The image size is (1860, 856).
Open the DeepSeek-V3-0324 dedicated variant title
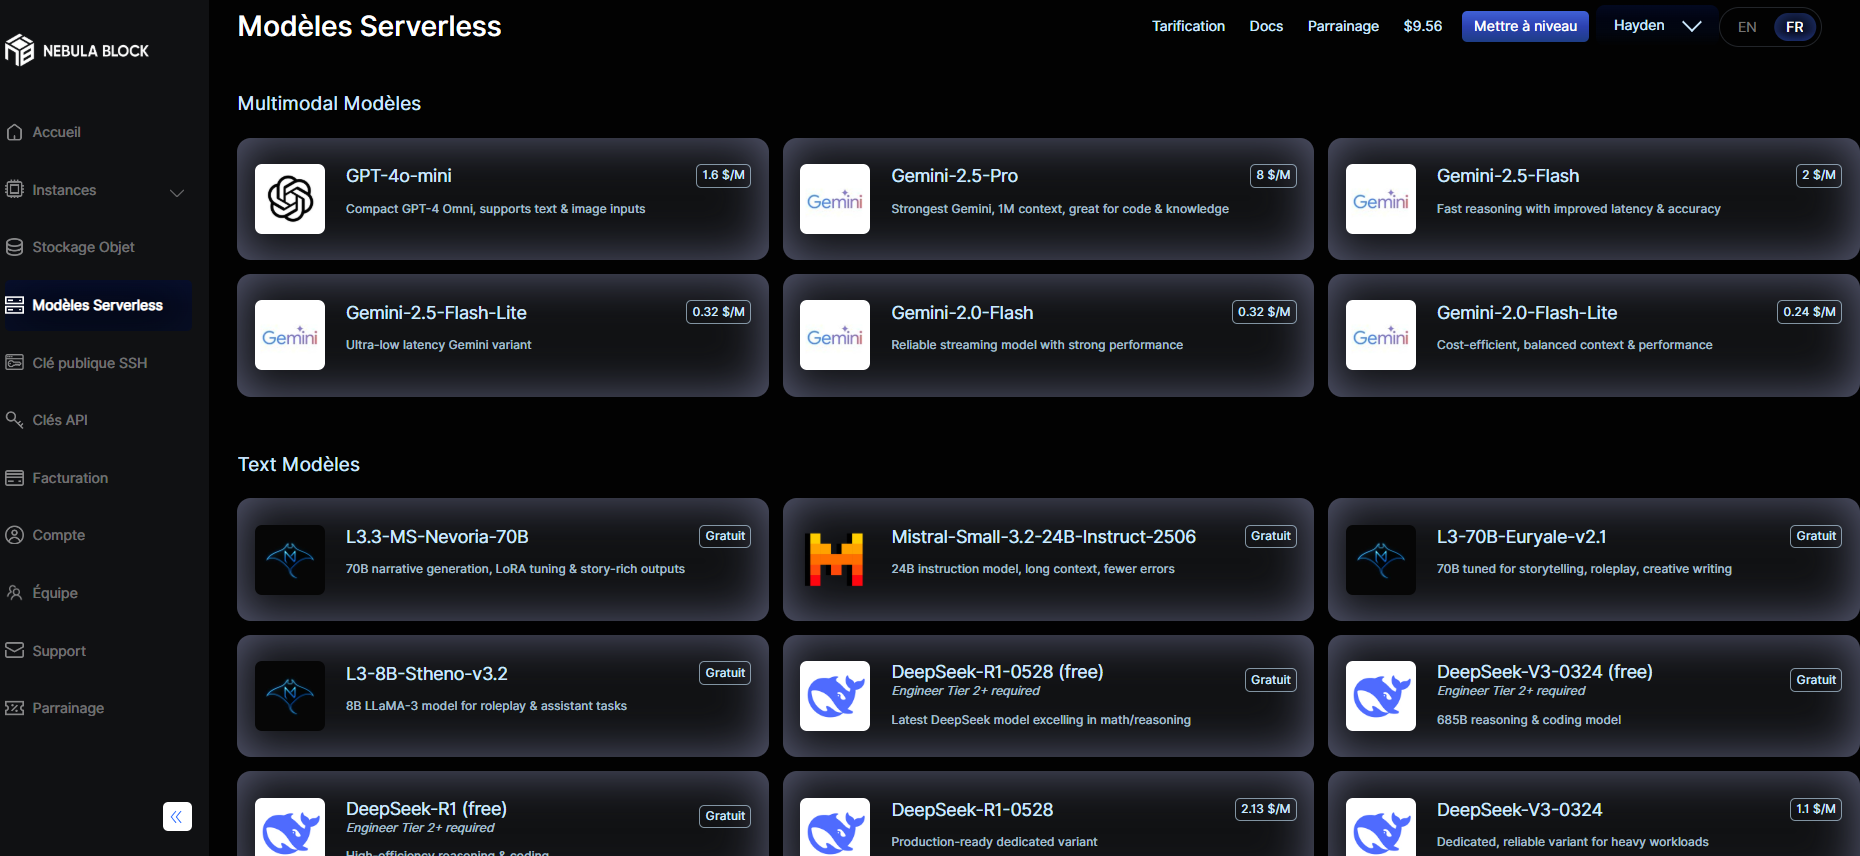pos(1520,810)
